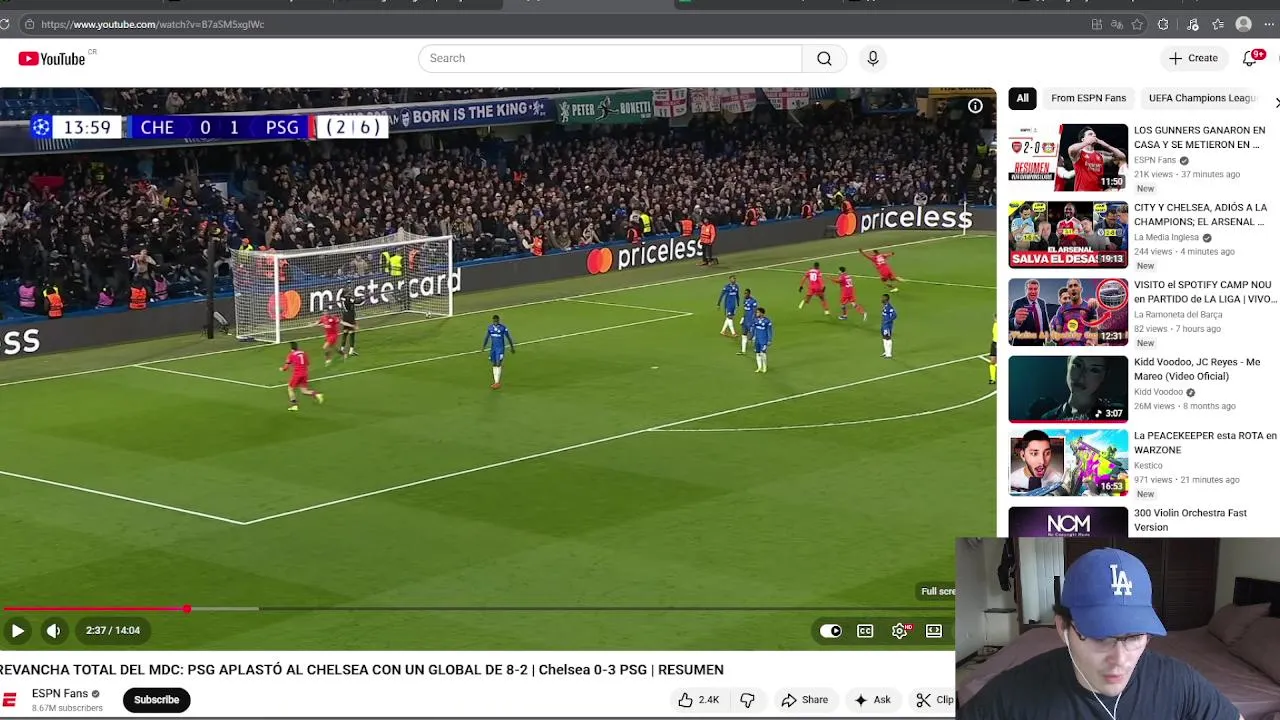Open the ESPN Fans channel name
Image resolution: width=1280 pixels, height=720 pixels.
60,693
